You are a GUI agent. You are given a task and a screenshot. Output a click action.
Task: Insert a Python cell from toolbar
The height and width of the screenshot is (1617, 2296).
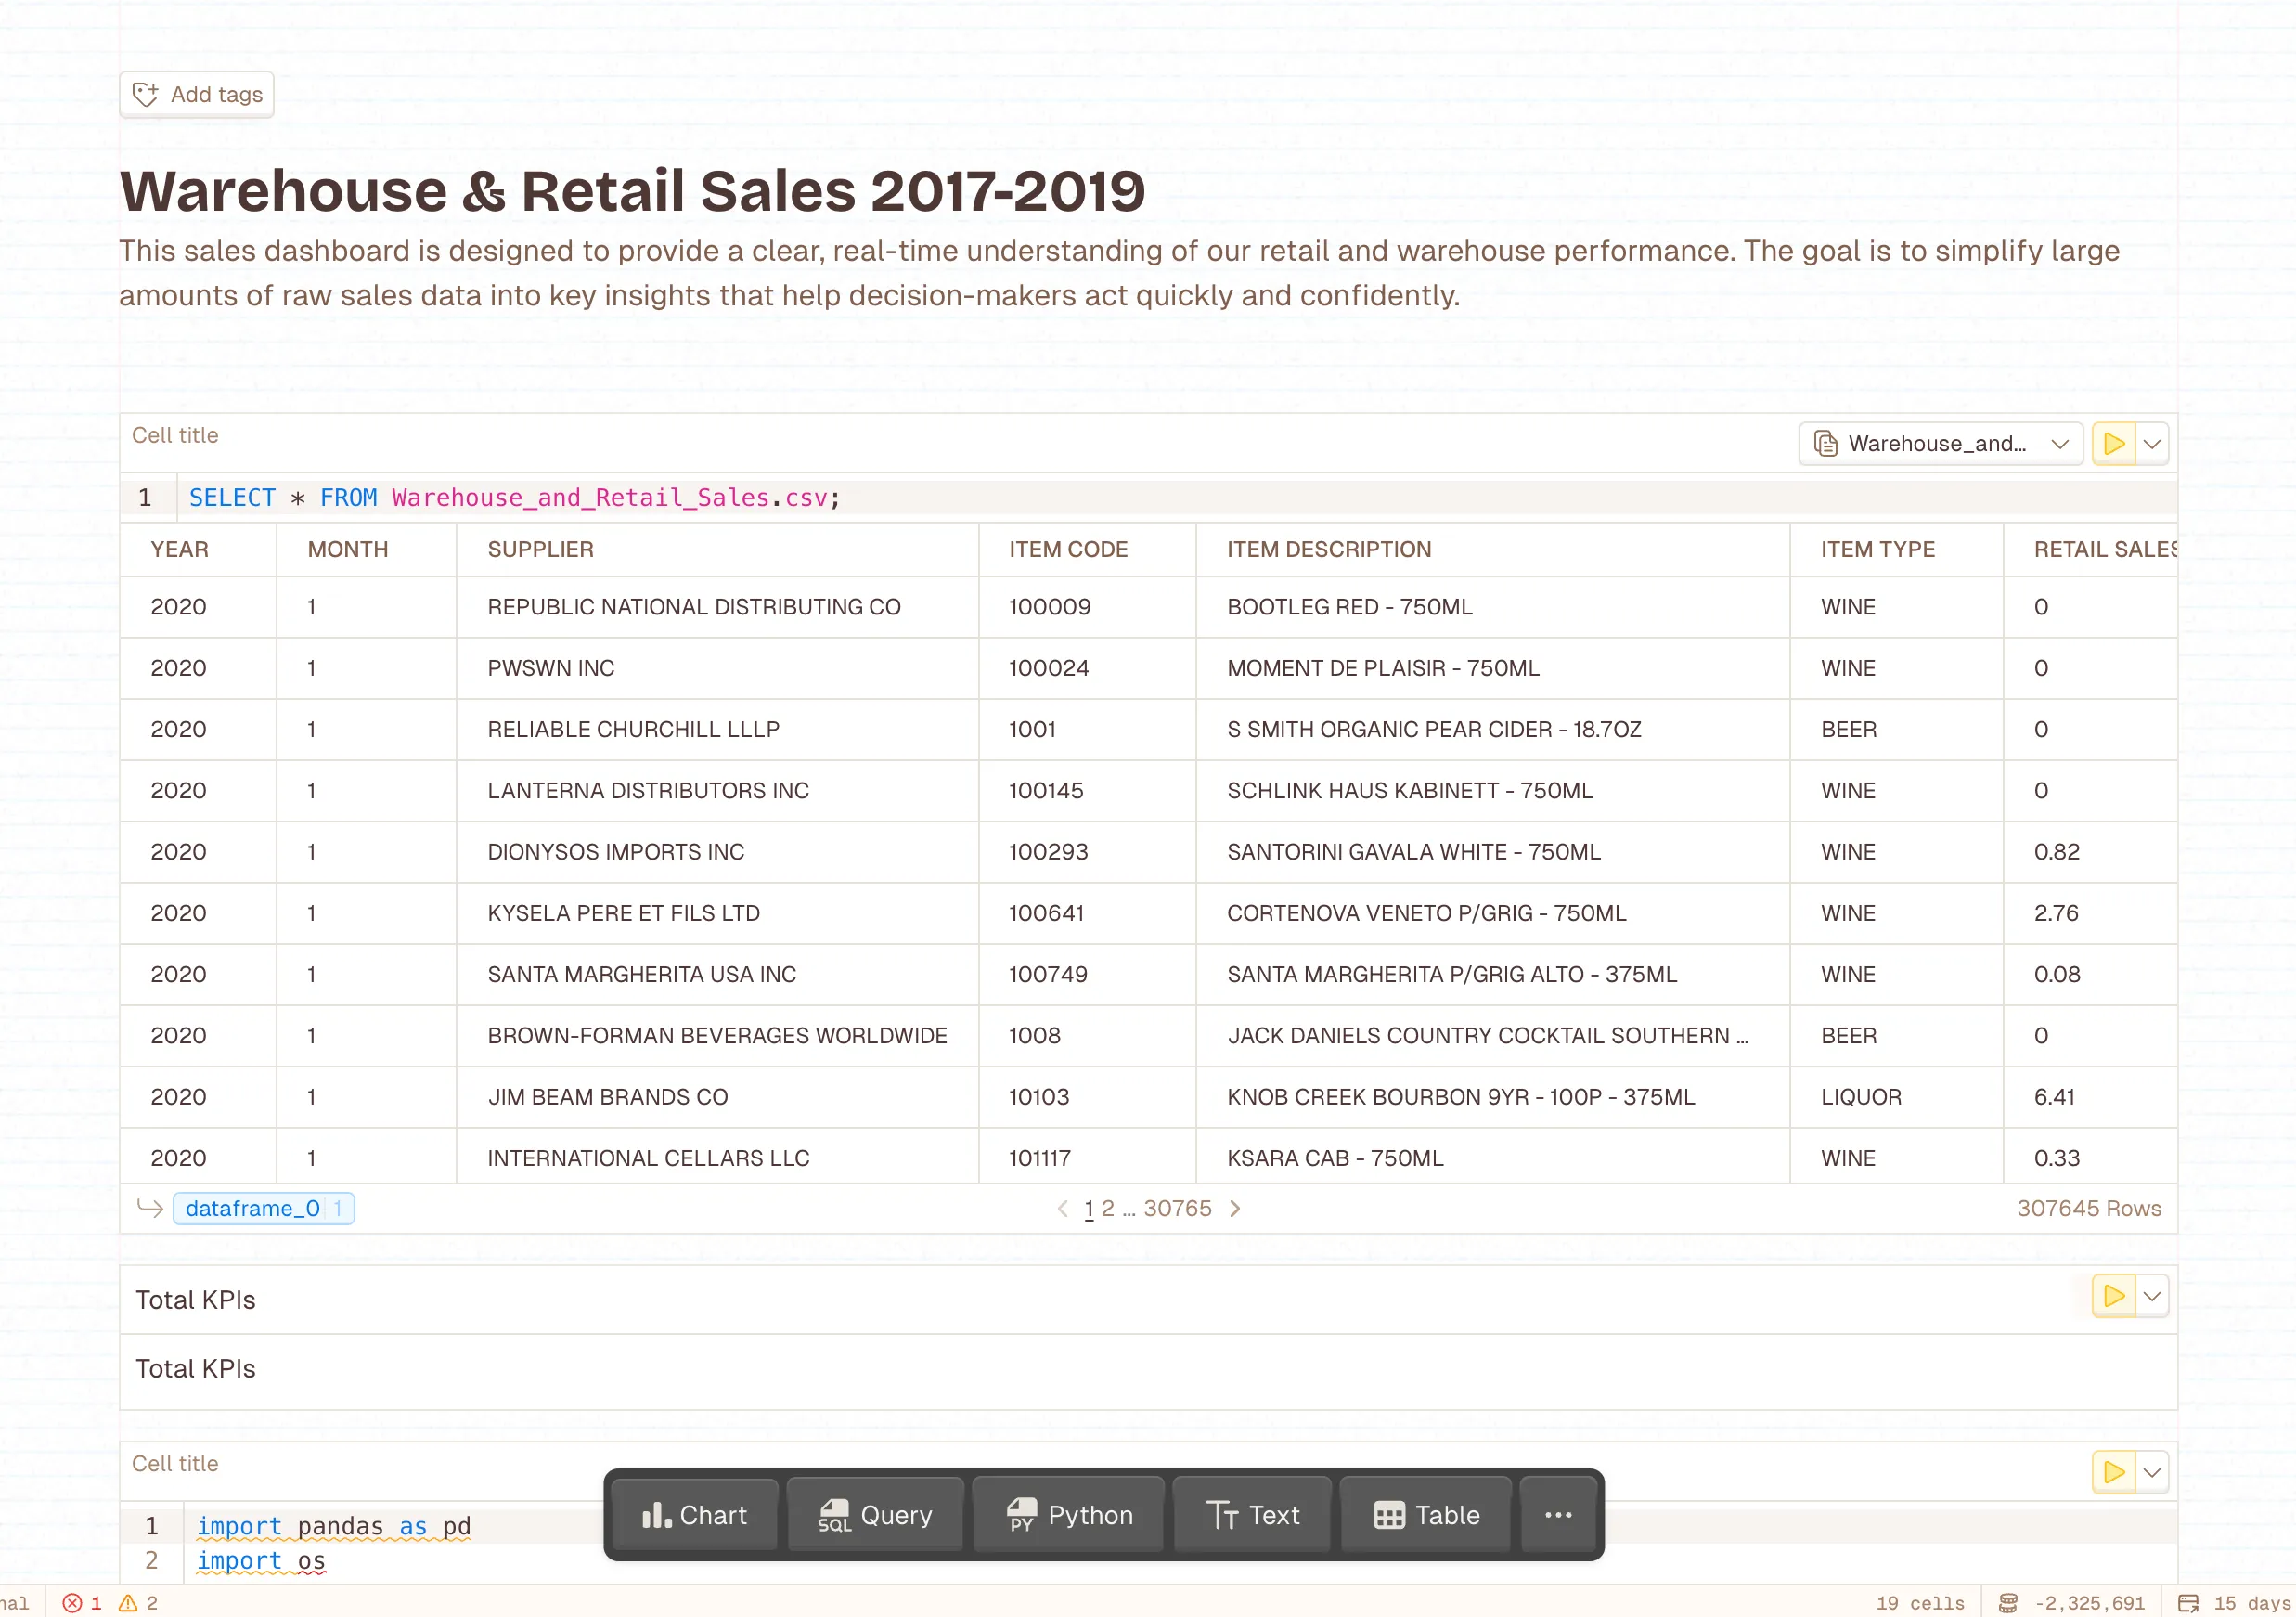pos(1069,1515)
